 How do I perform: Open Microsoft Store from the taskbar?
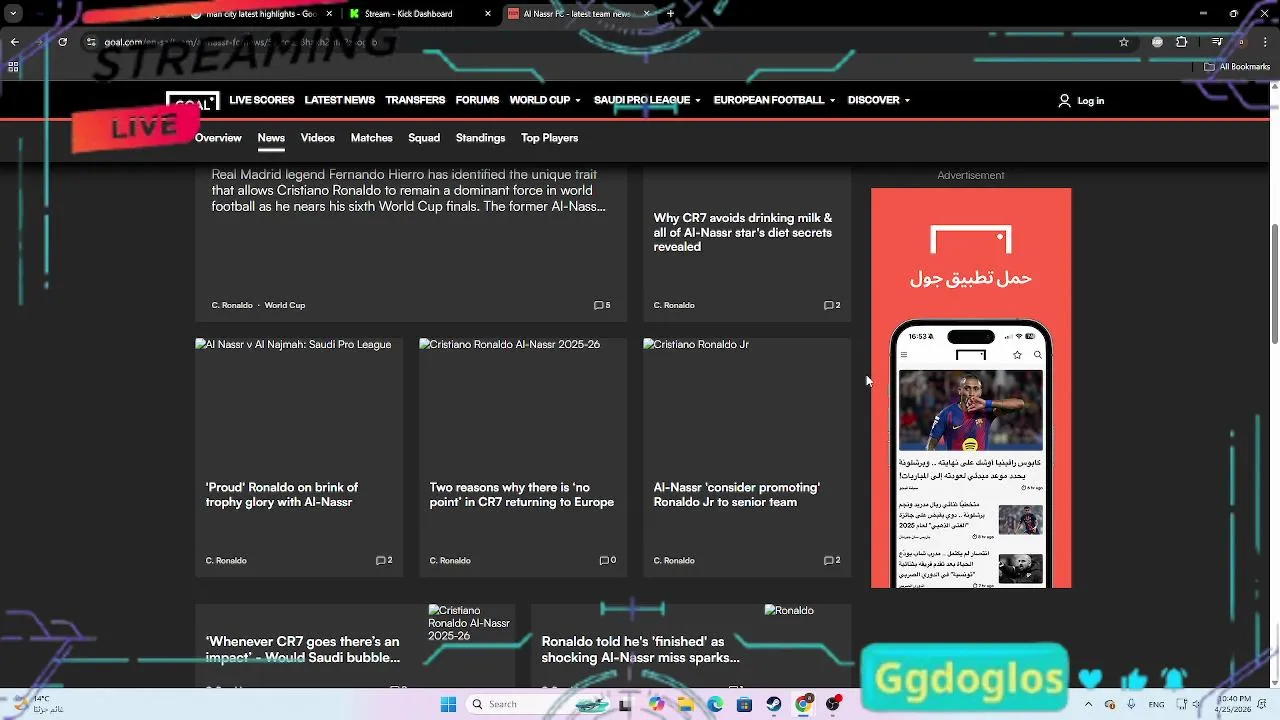tap(744, 704)
